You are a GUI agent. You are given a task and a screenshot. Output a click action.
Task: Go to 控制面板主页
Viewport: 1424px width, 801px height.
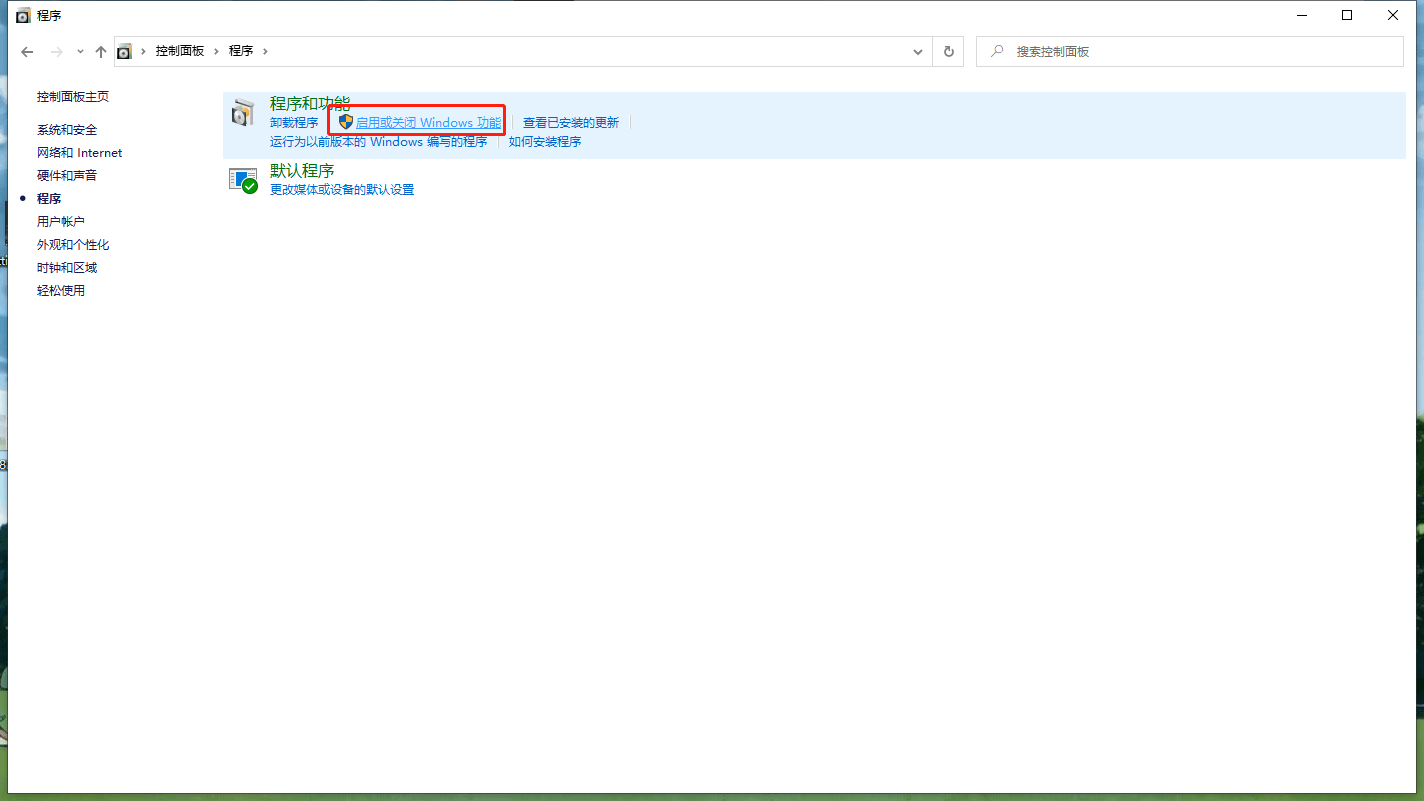point(73,97)
